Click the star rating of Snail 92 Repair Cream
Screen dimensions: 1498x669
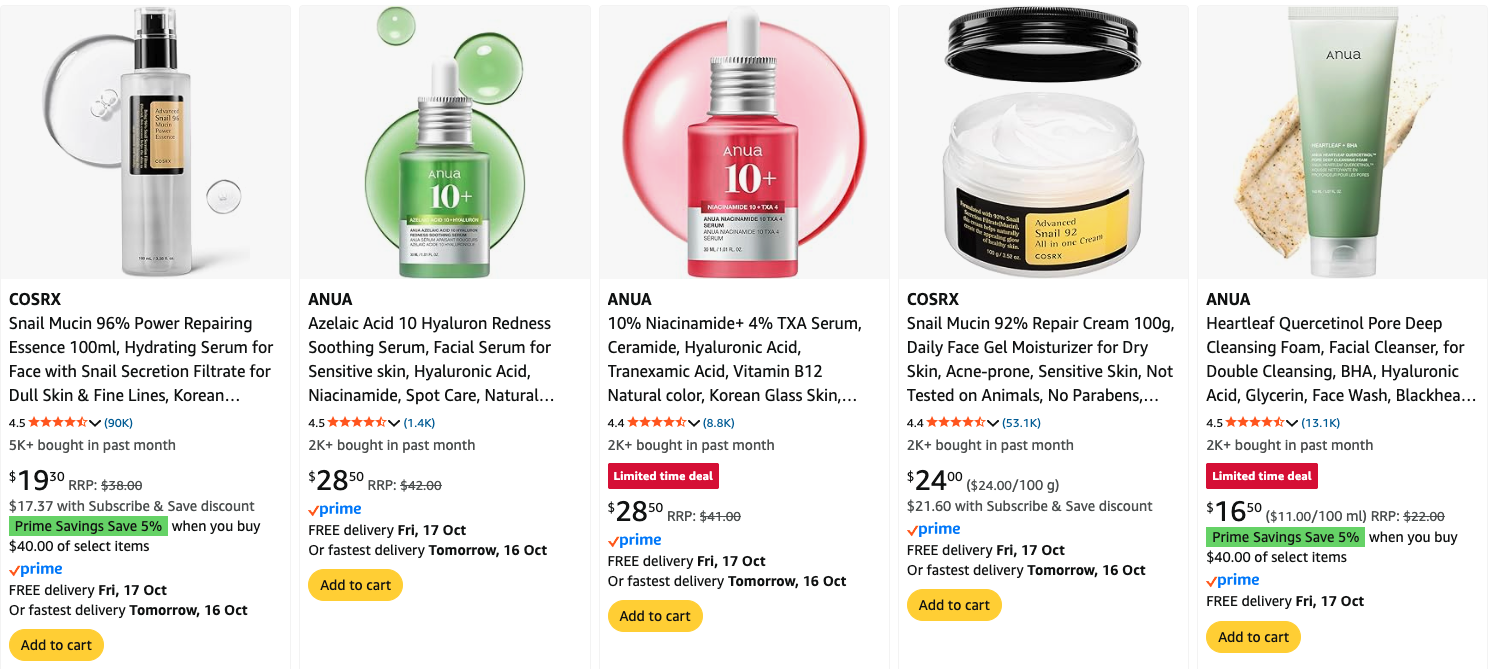[956, 423]
